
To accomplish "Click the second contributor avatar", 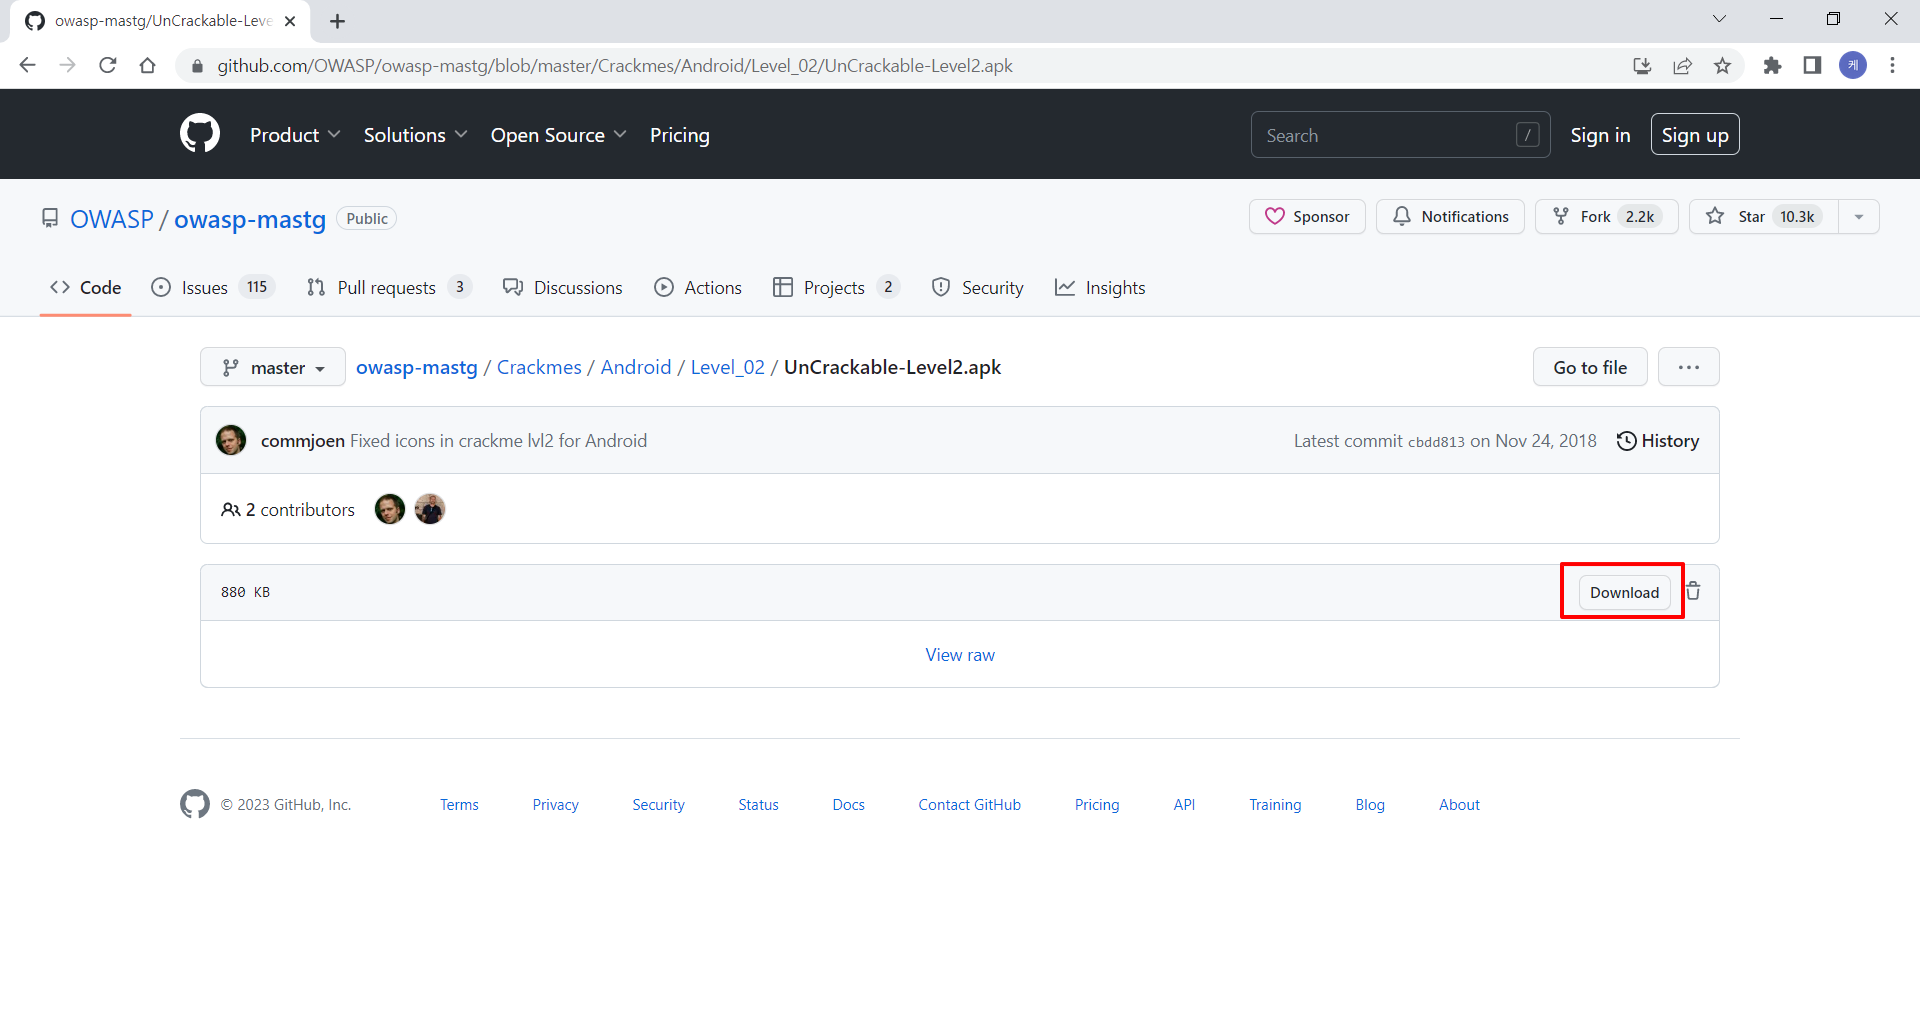I will (430, 509).
